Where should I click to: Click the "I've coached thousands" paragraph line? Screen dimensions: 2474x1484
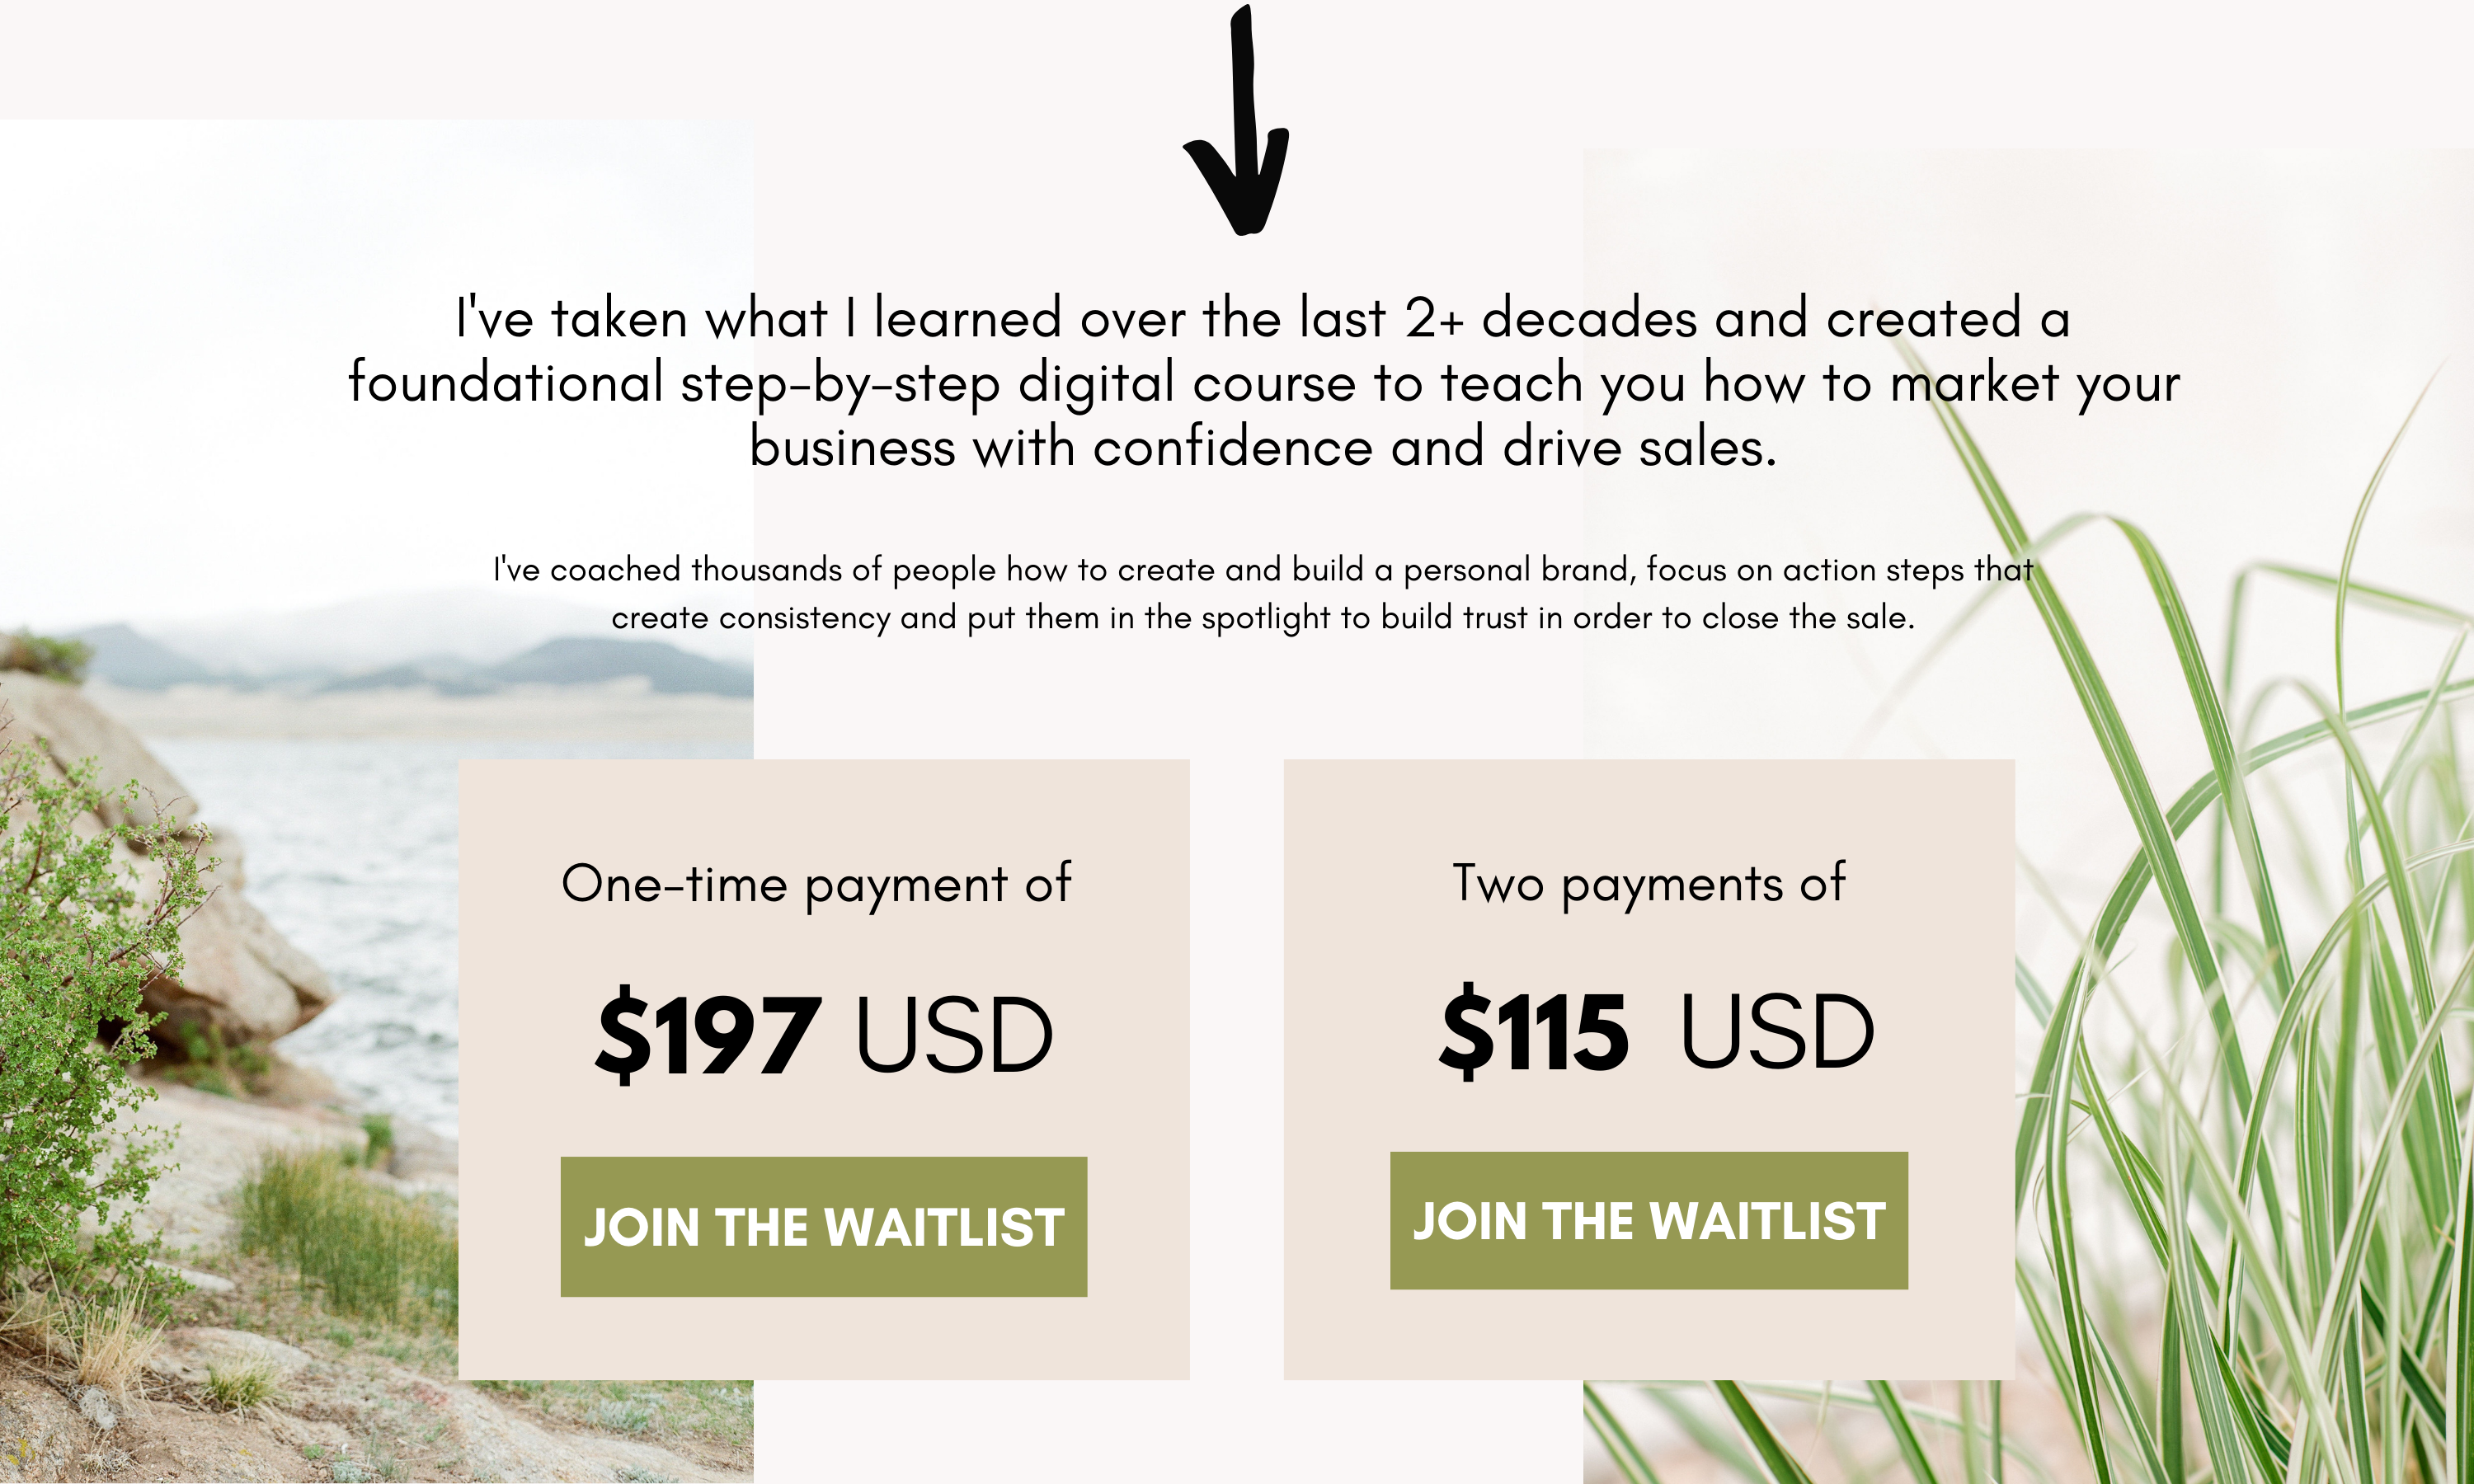point(1263,569)
